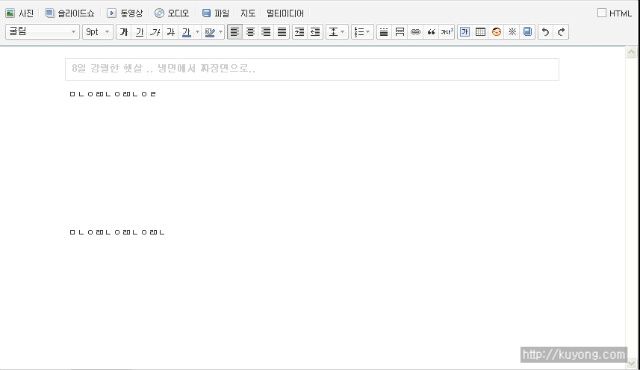Insert a photo with 사진 button

tap(19, 13)
